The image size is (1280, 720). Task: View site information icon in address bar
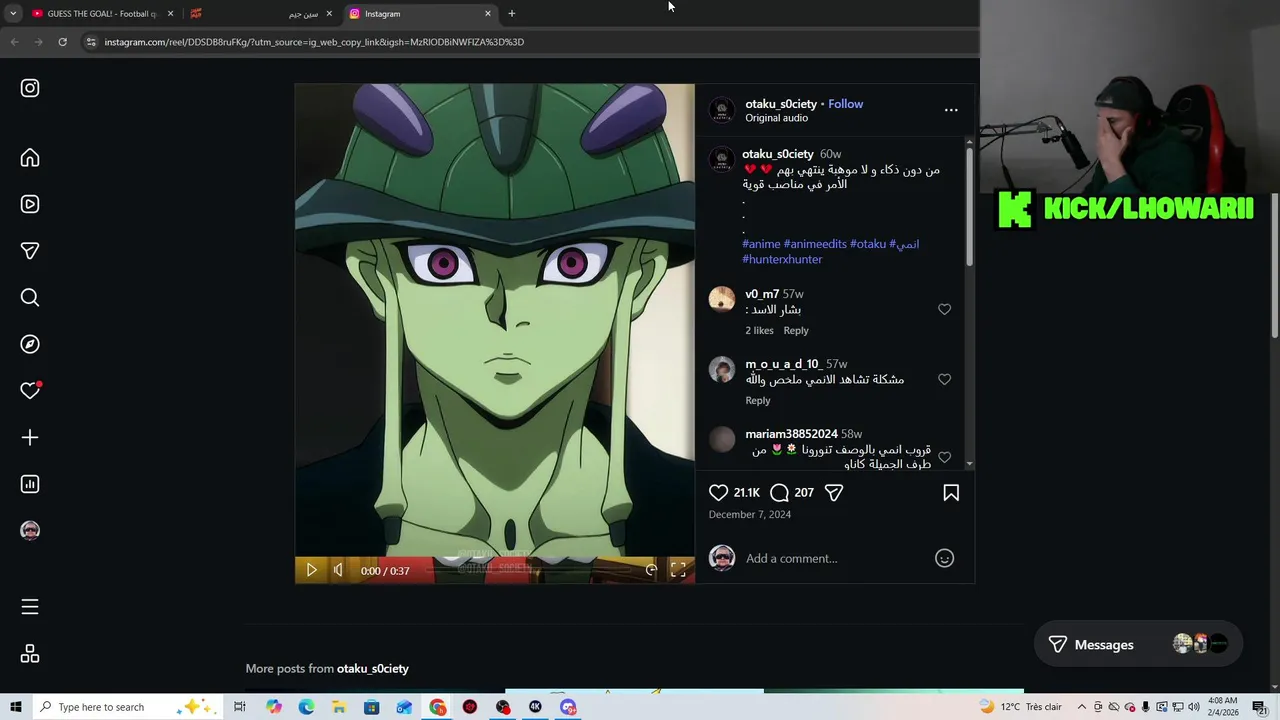click(x=91, y=42)
